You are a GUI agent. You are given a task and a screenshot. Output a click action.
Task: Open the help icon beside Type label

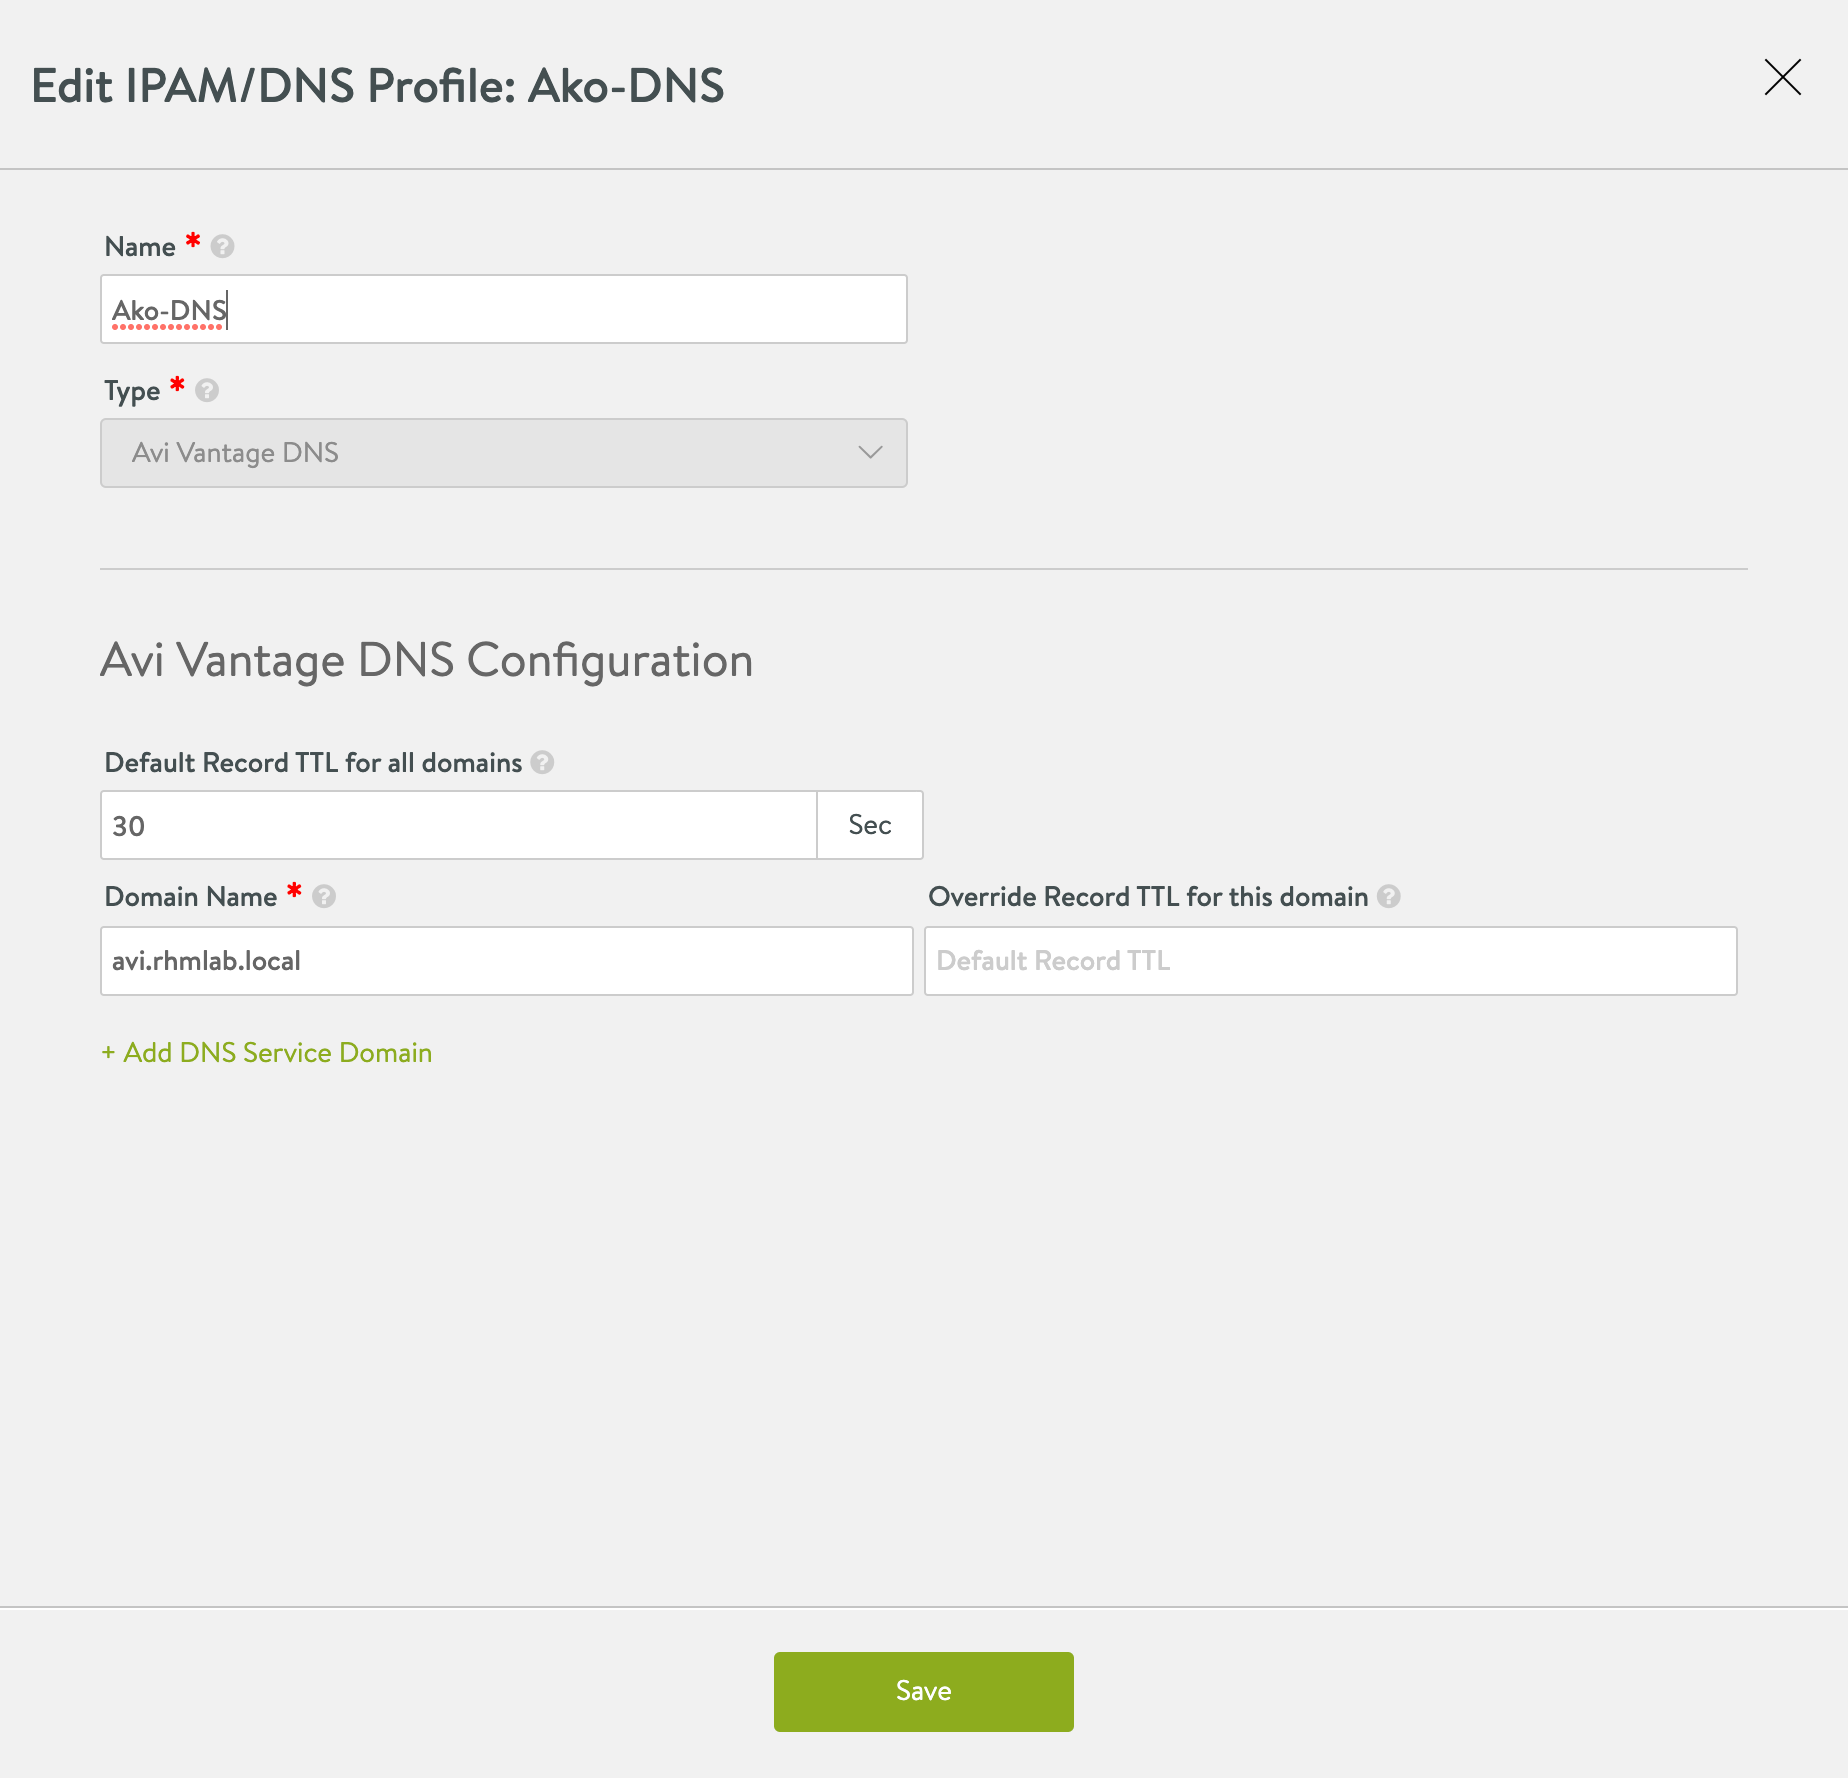click(207, 390)
